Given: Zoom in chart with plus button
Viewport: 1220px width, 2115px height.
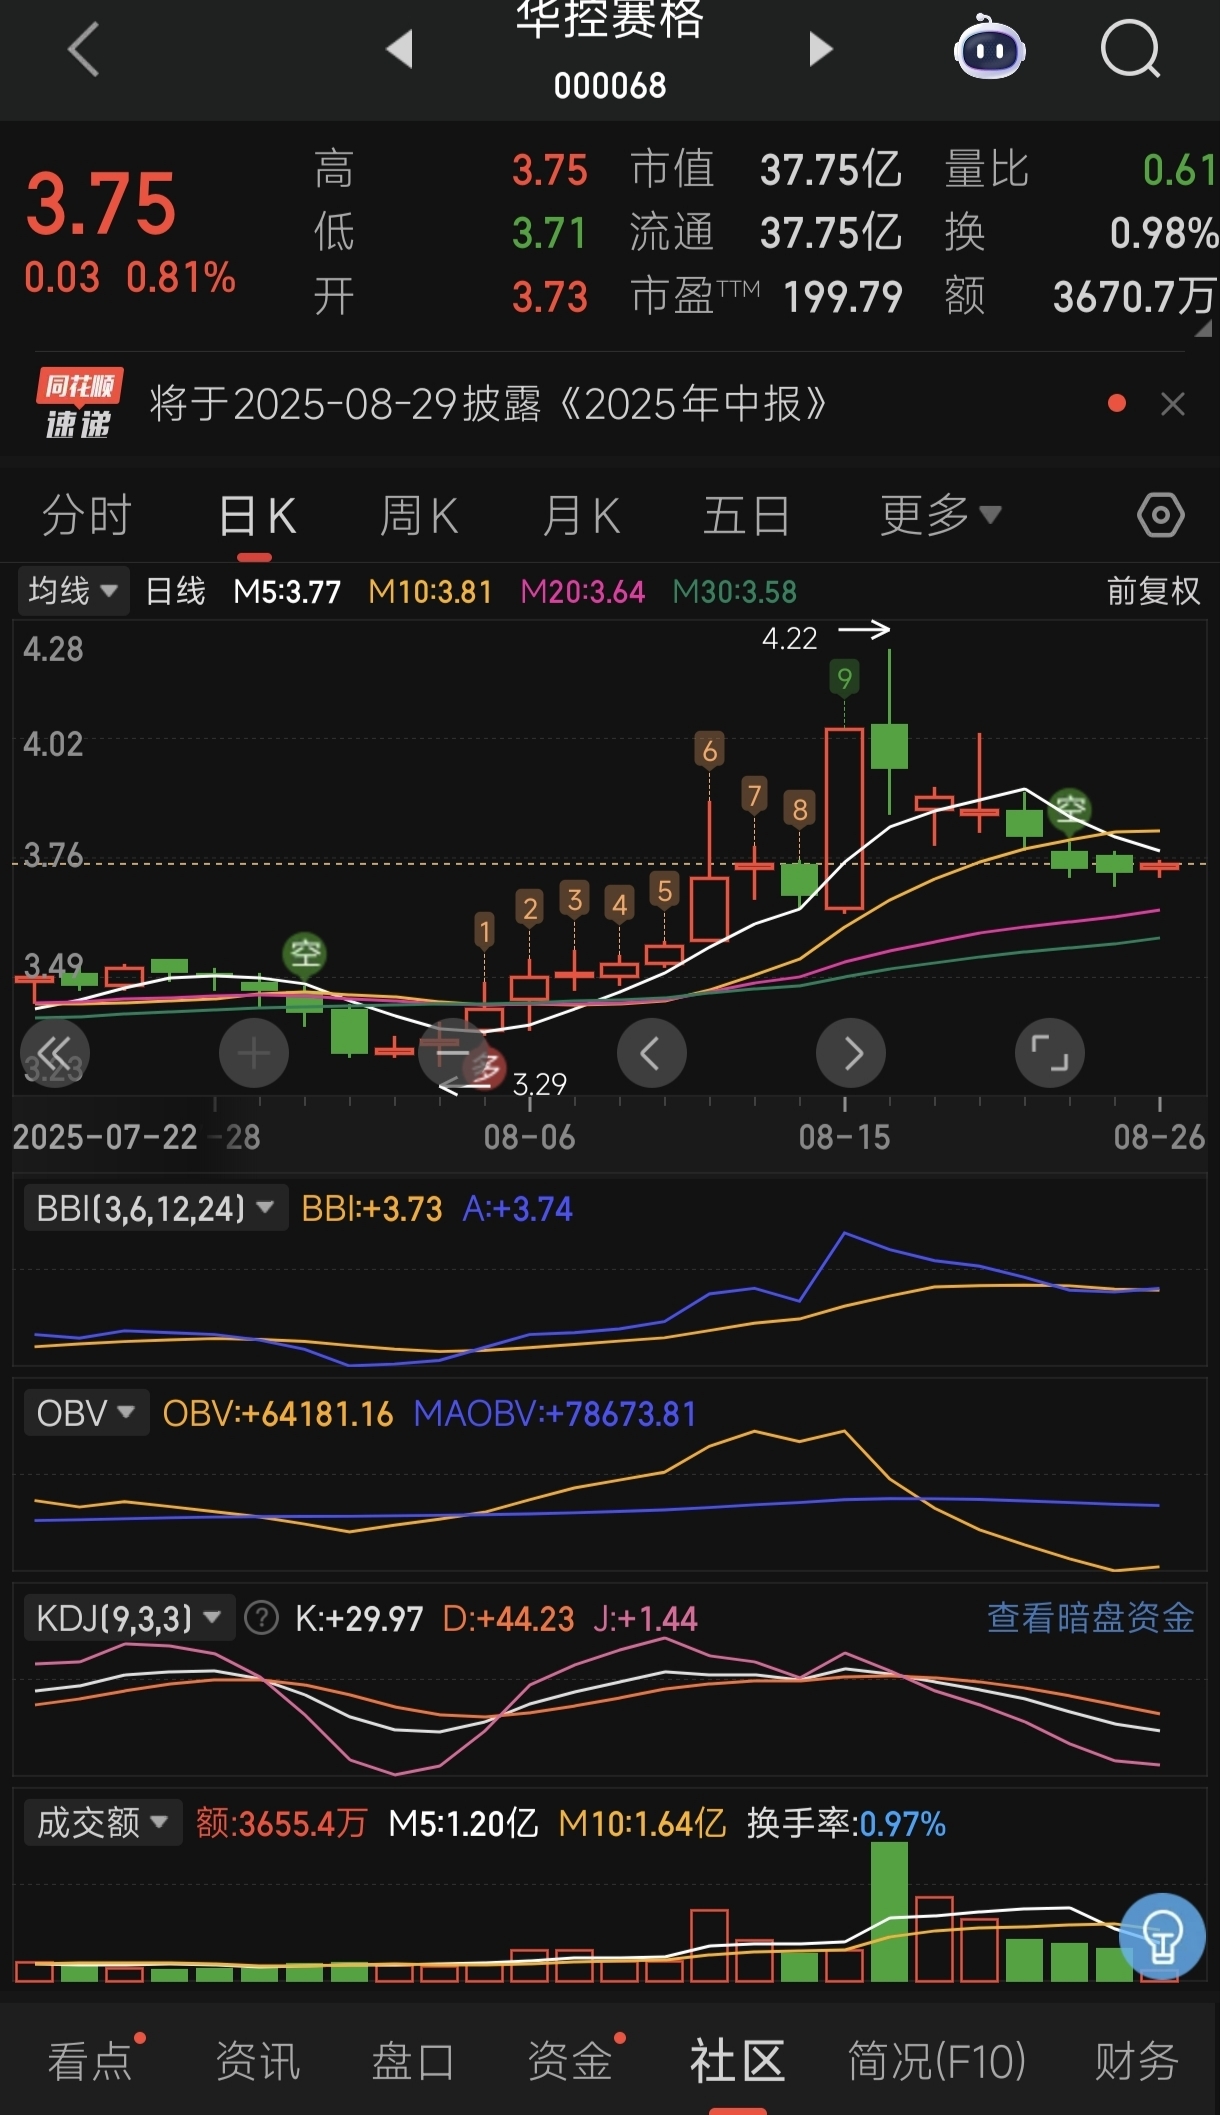Looking at the screenshot, I should pos(254,1053).
